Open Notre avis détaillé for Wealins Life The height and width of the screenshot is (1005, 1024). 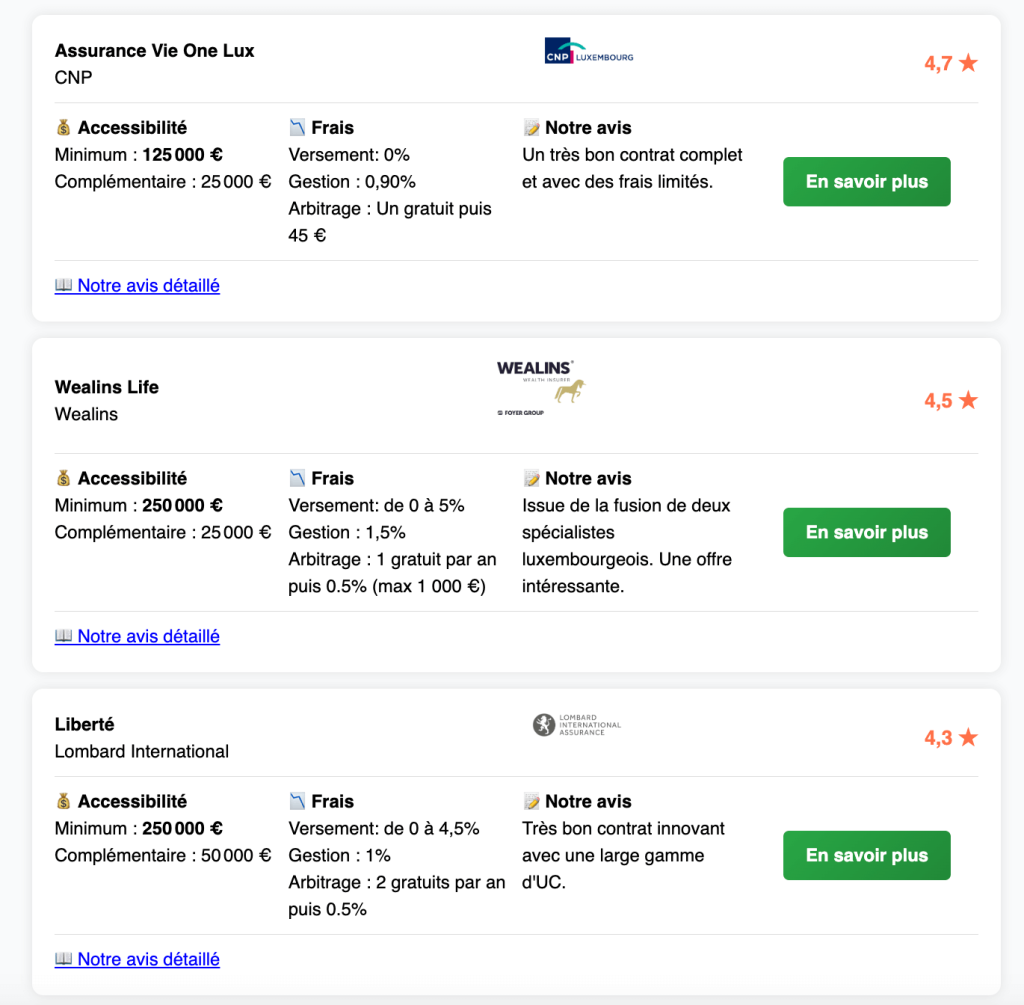[x=148, y=637]
